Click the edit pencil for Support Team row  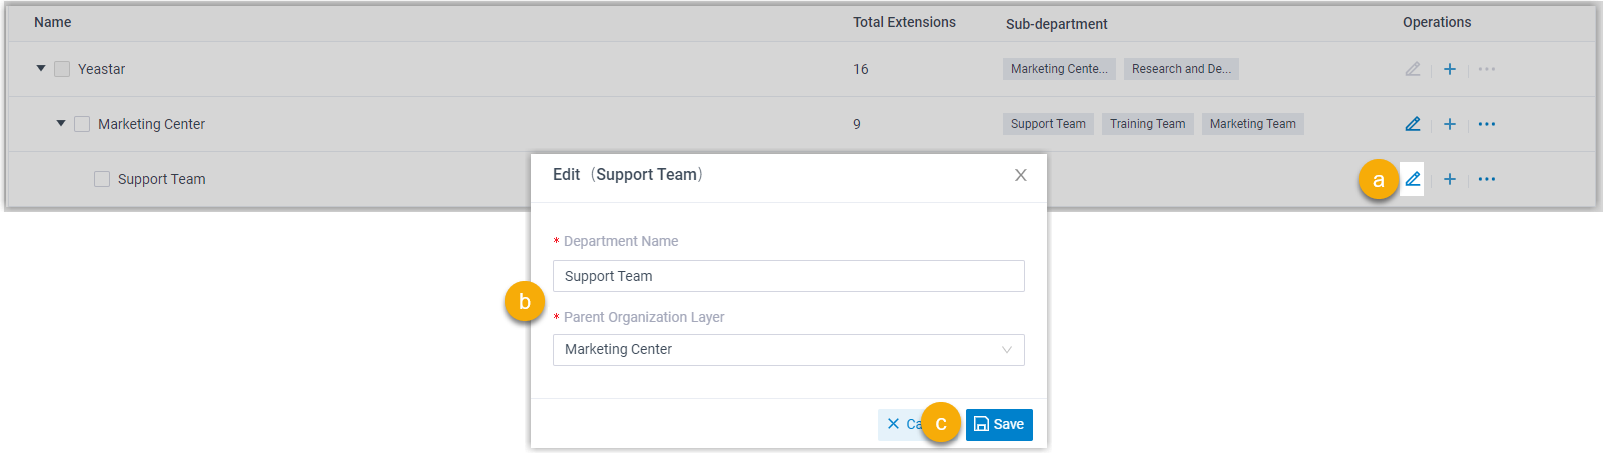[1412, 179]
